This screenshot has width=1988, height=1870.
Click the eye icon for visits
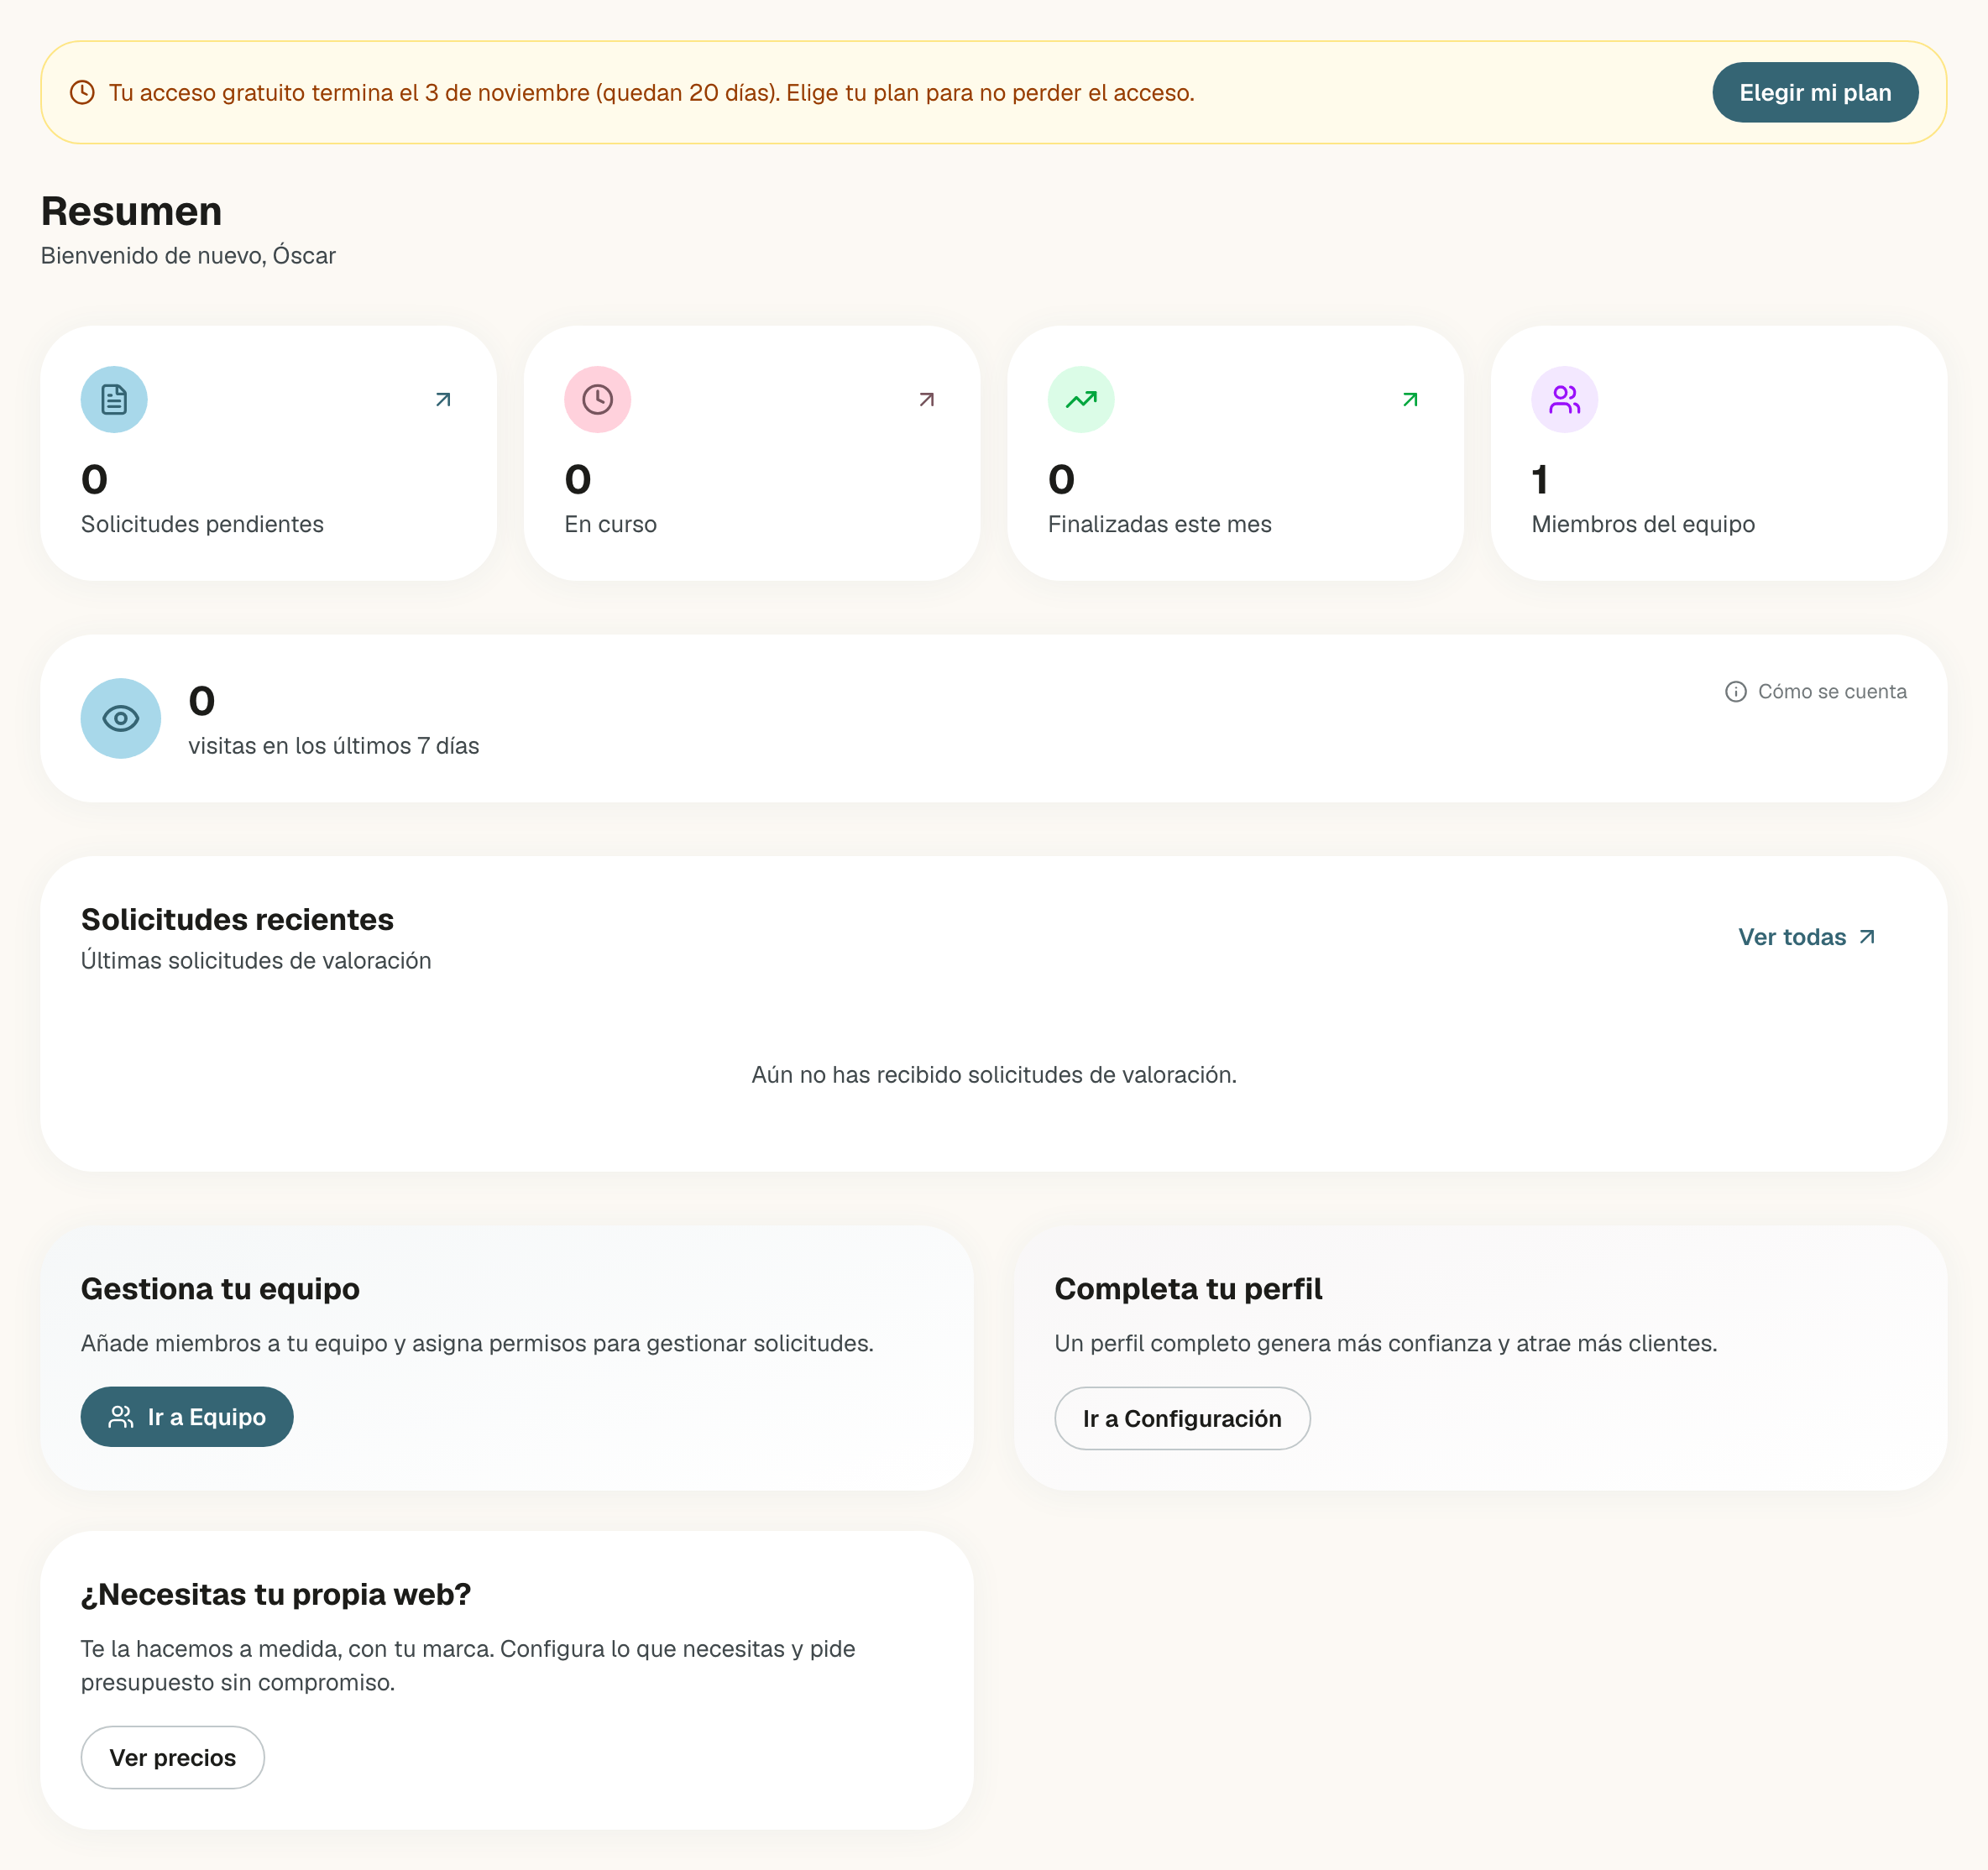pyautogui.click(x=121, y=718)
